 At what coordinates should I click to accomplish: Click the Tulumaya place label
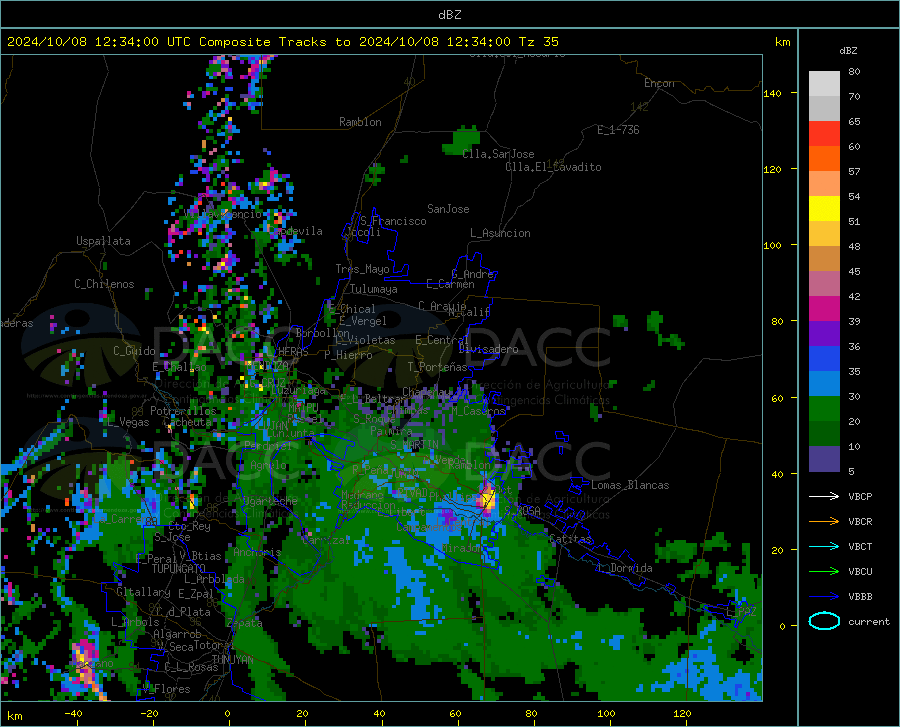tap(374, 289)
